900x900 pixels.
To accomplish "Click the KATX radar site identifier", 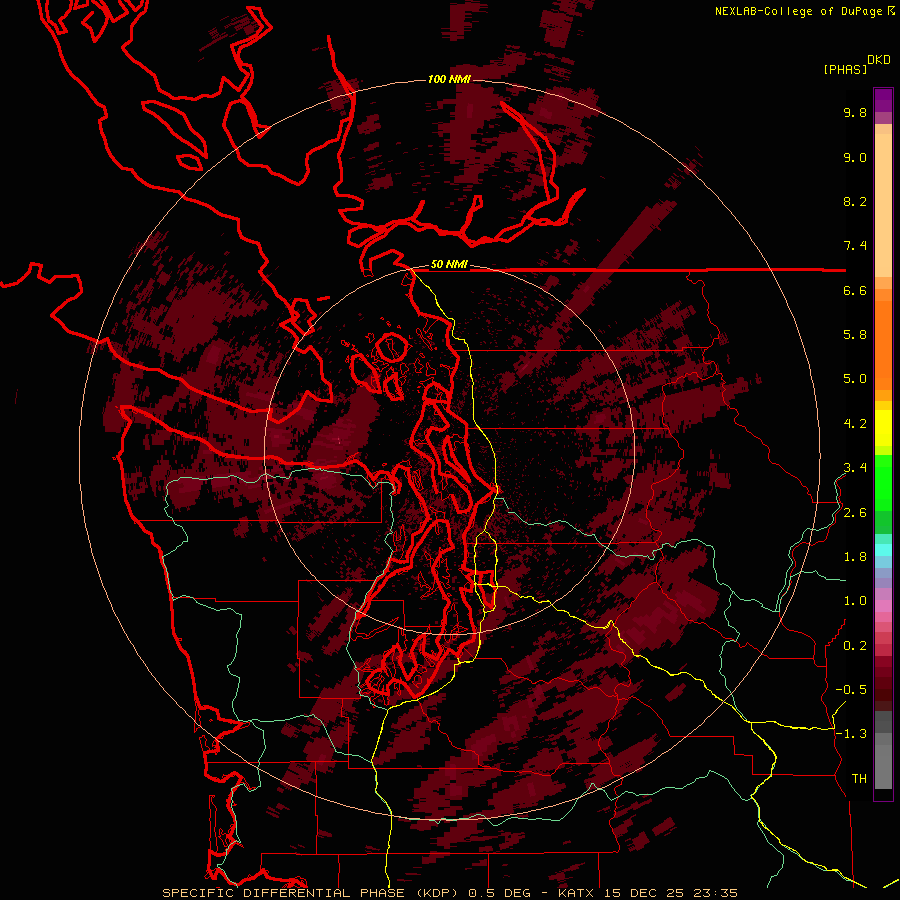I will click(x=577, y=893).
